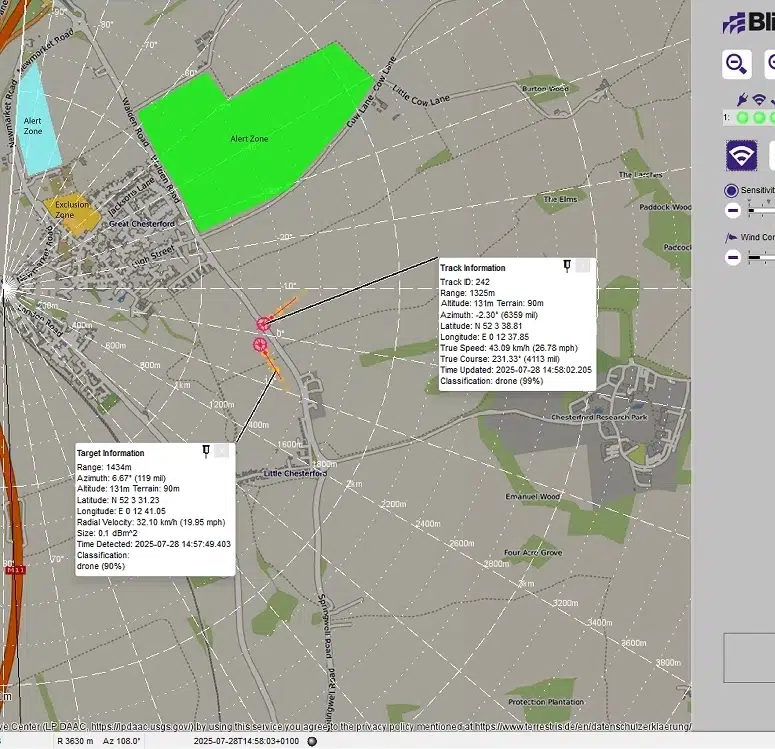Click the first green status indicator

(x=742, y=118)
